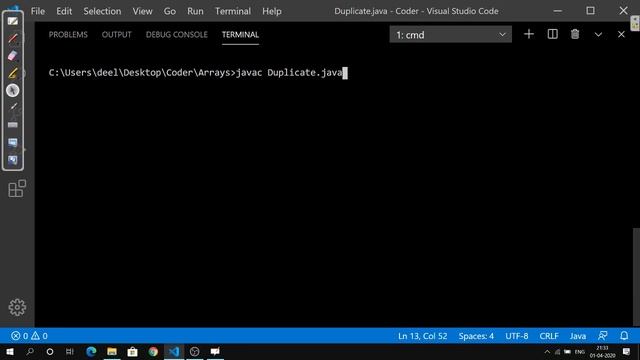640x360 pixels.
Task: Open the Selection menu
Action: [102, 11]
